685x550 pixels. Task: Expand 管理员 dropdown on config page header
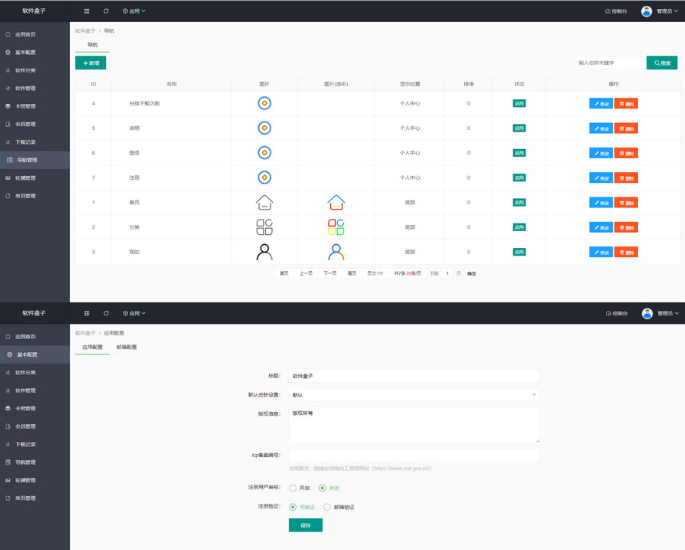(668, 313)
